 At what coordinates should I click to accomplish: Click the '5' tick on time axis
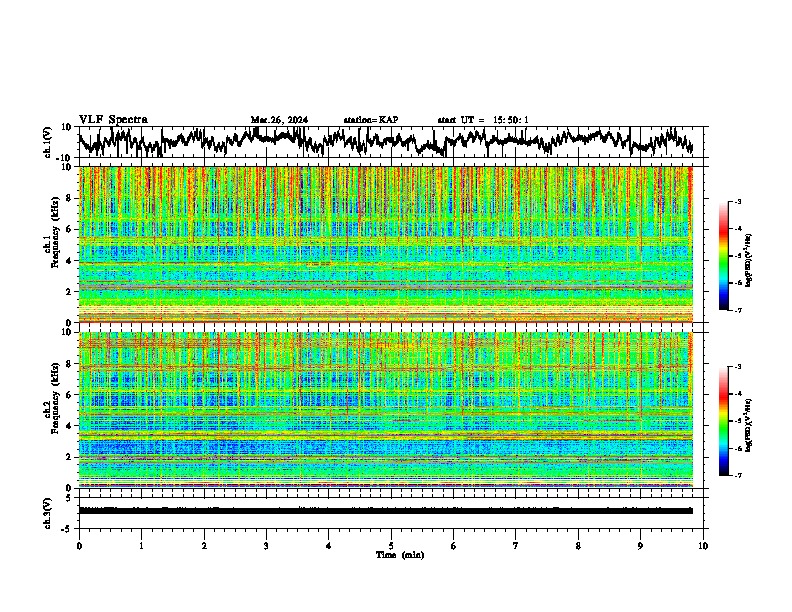[391, 546]
